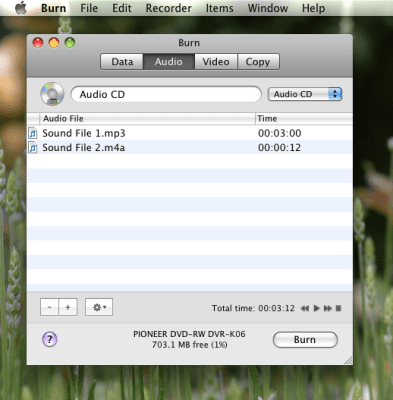Click the 703.1 MB free status text
The height and width of the screenshot is (400, 393).
coord(190,345)
